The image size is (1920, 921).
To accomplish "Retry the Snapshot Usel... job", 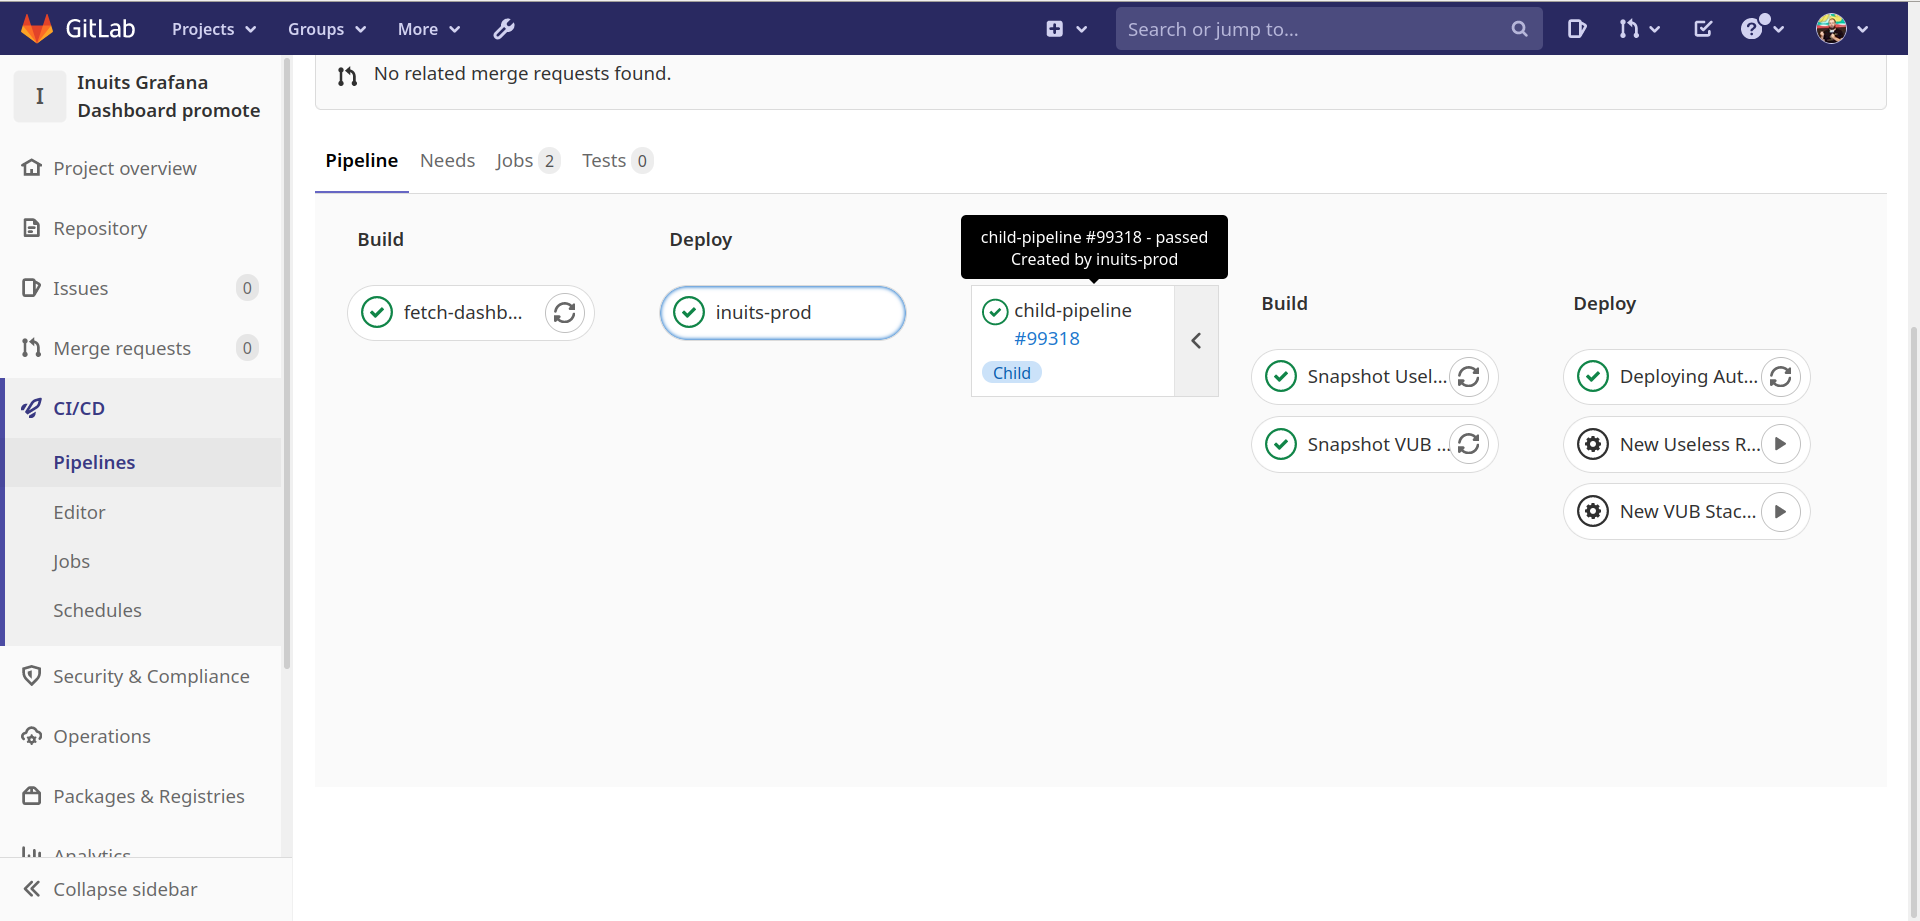I will click(x=1469, y=377).
